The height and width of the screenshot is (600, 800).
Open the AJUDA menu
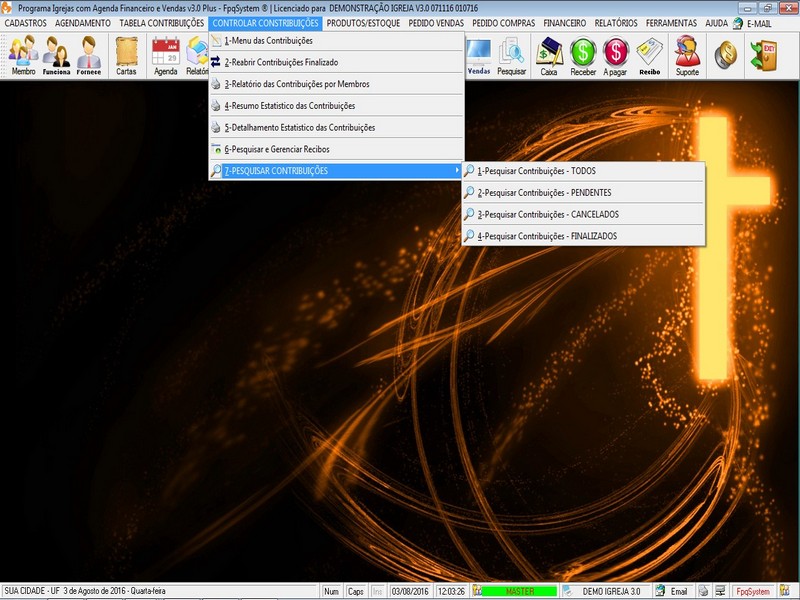[x=716, y=23]
